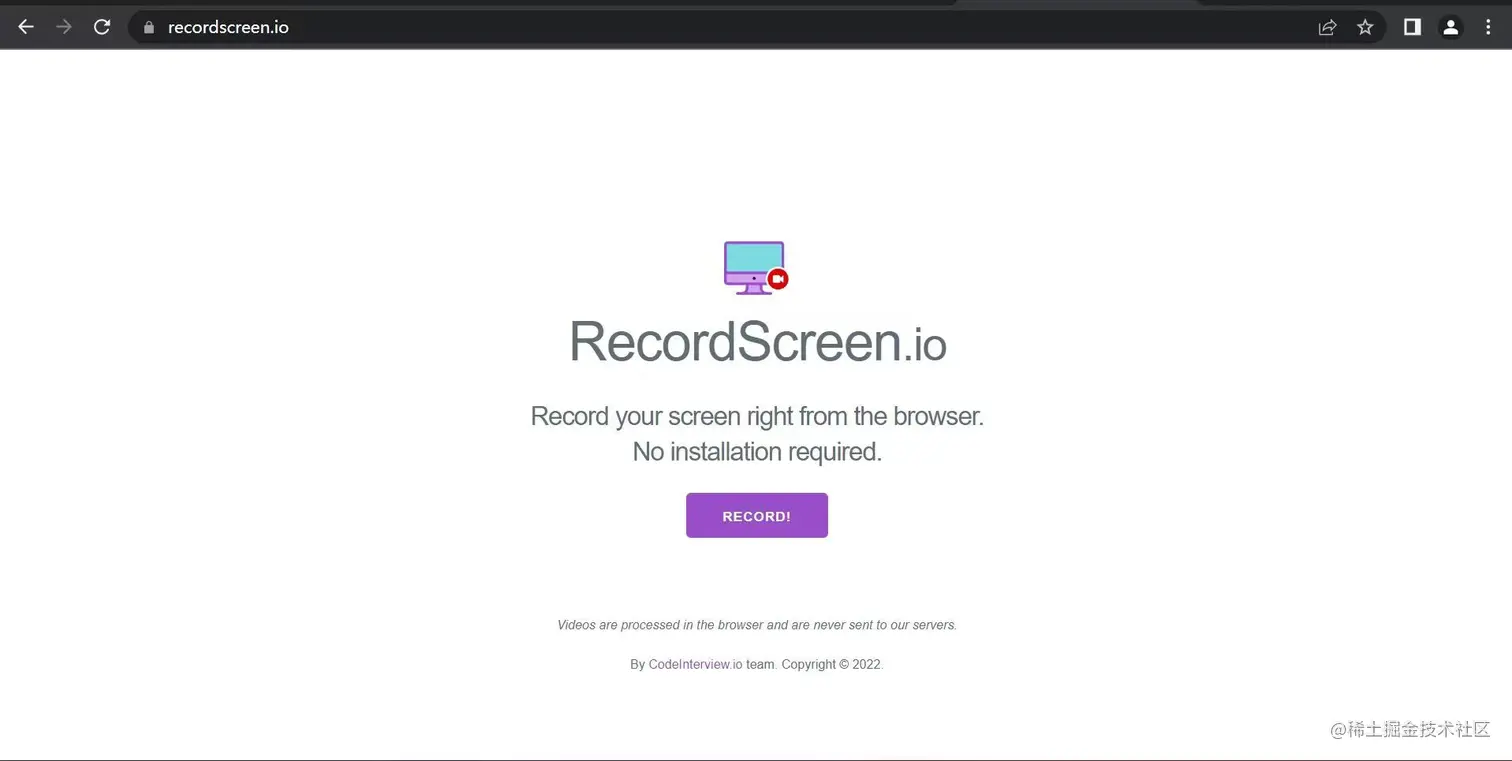Open the browser profile menu
1512x761 pixels.
(x=1450, y=27)
